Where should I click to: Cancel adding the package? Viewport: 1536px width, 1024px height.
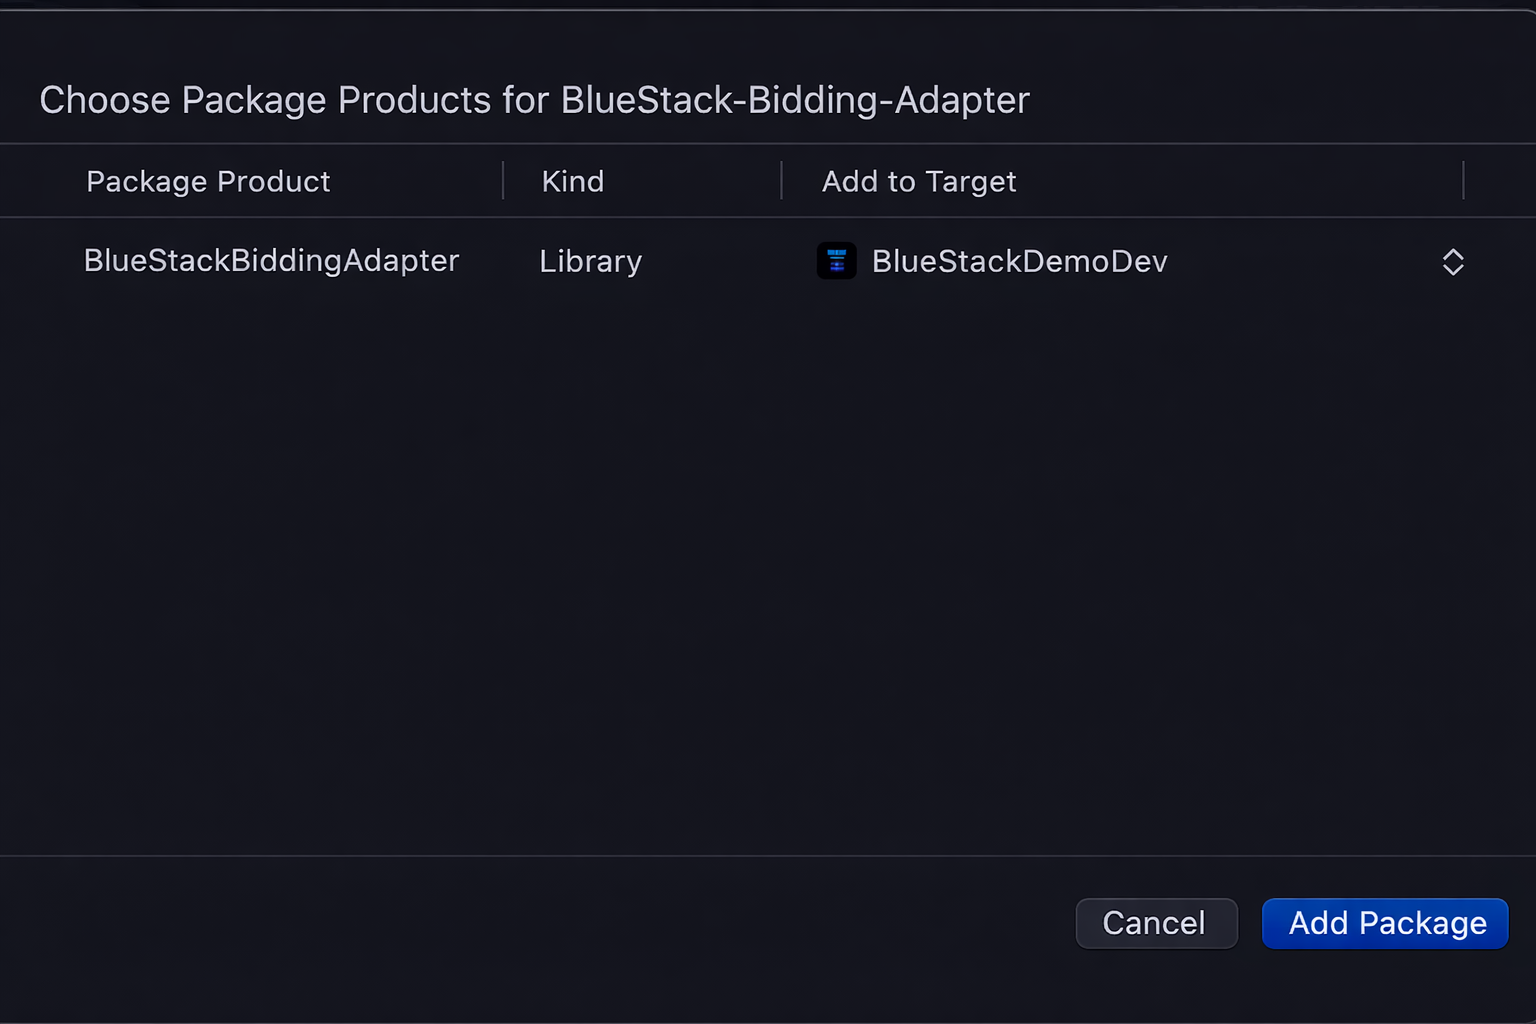[x=1156, y=923]
